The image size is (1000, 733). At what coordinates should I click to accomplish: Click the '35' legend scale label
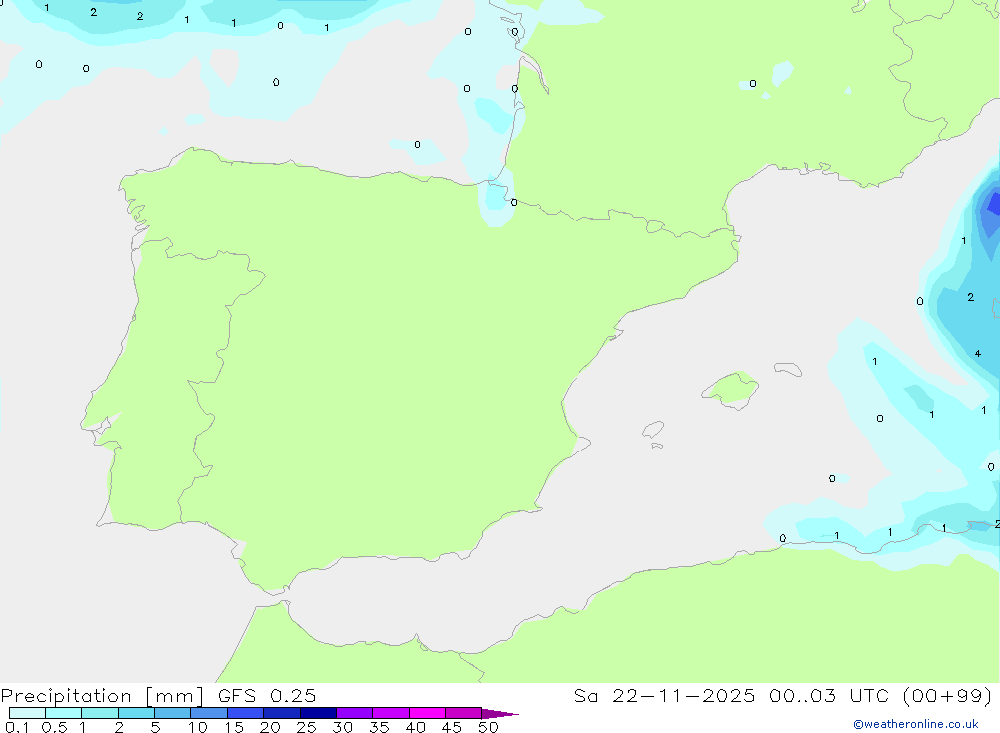point(379,727)
